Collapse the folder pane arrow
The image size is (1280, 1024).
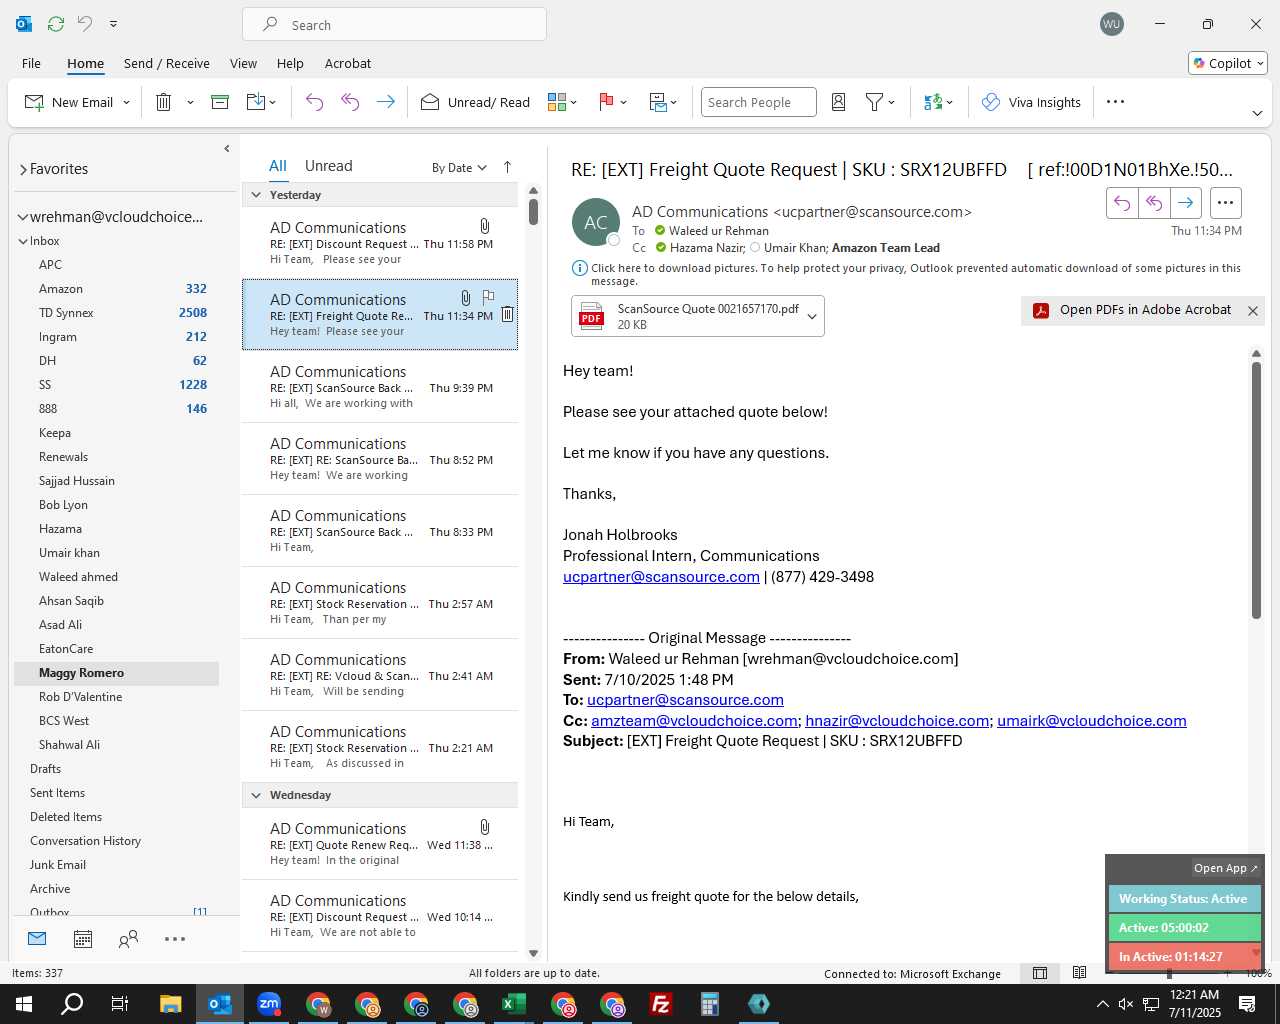pos(227,148)
